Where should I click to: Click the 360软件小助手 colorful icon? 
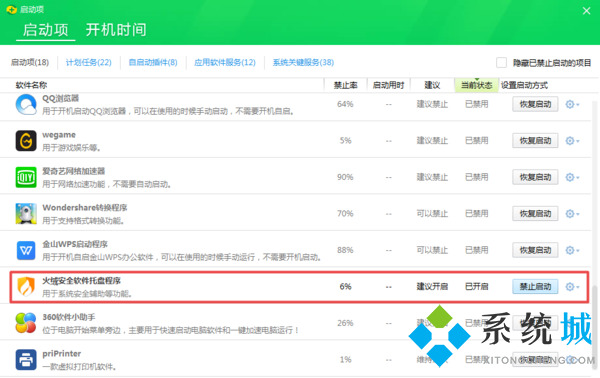[x=26, y=323]
